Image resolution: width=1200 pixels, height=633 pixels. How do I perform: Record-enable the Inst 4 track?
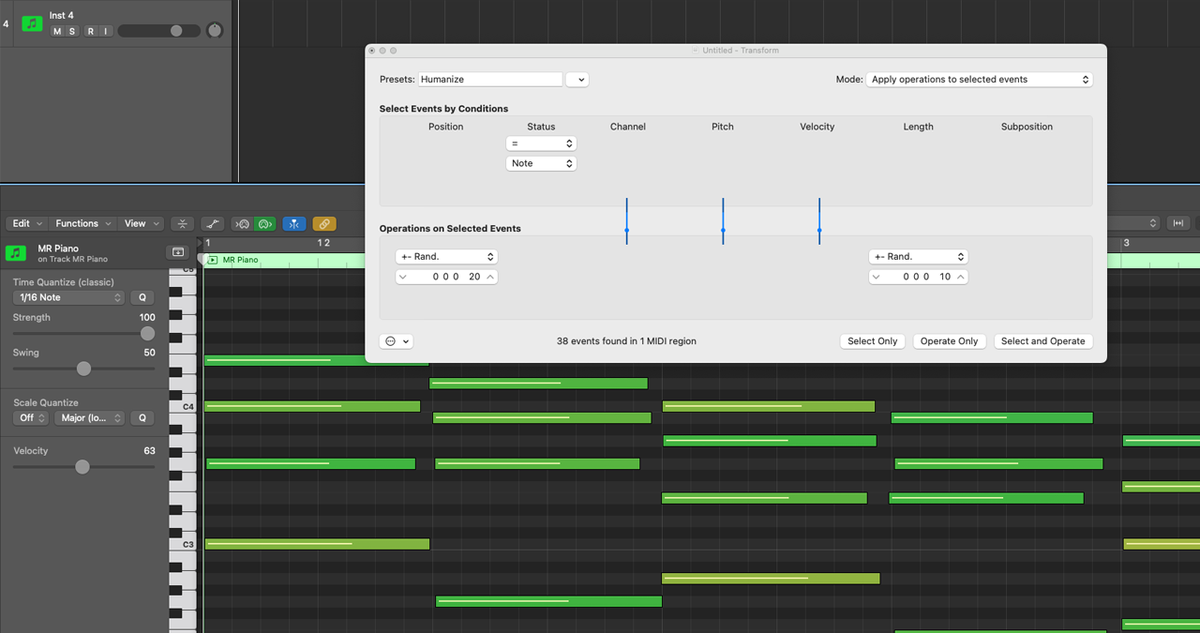tap(89, 31)
